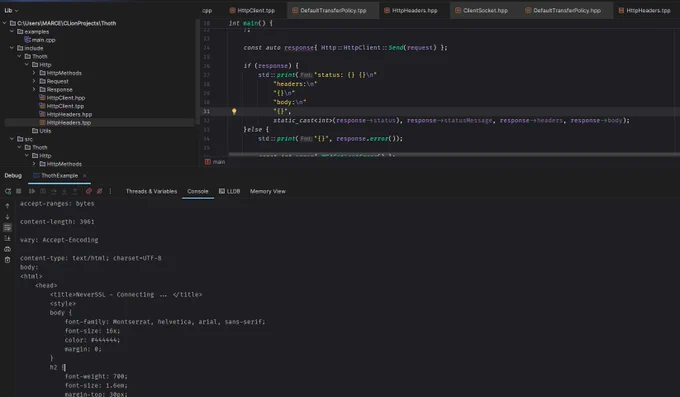Viewport: 680px width, 397px height.
Task: Click the response variable on line 24
Action: pos(299,48)
